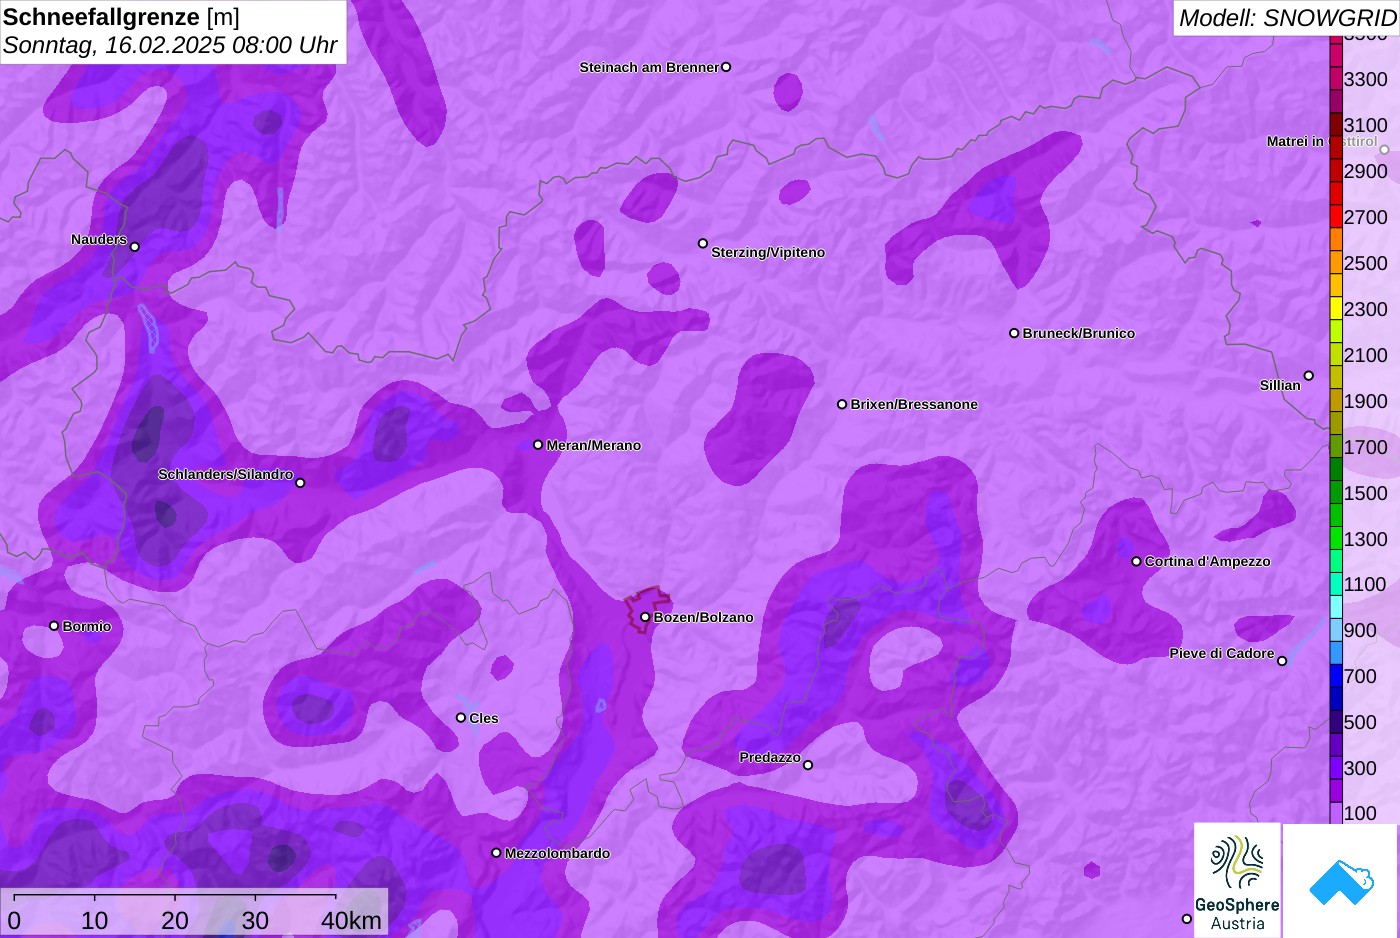Click the 2700 red legend swatch
The image size is (1400, 938).
tap(1336, 217)
